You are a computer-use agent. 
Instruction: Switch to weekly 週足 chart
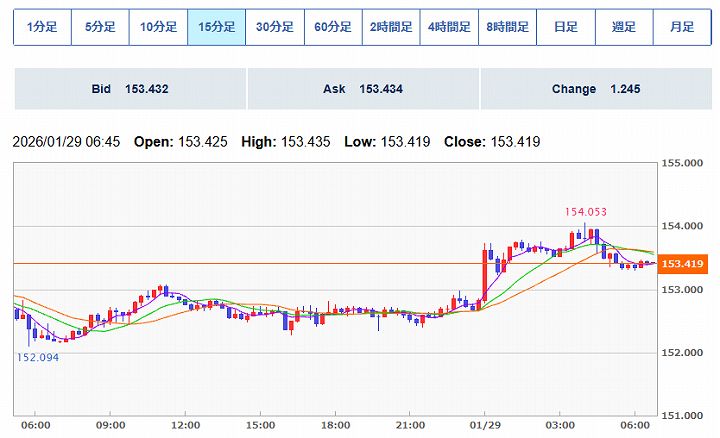pos(623,27)
